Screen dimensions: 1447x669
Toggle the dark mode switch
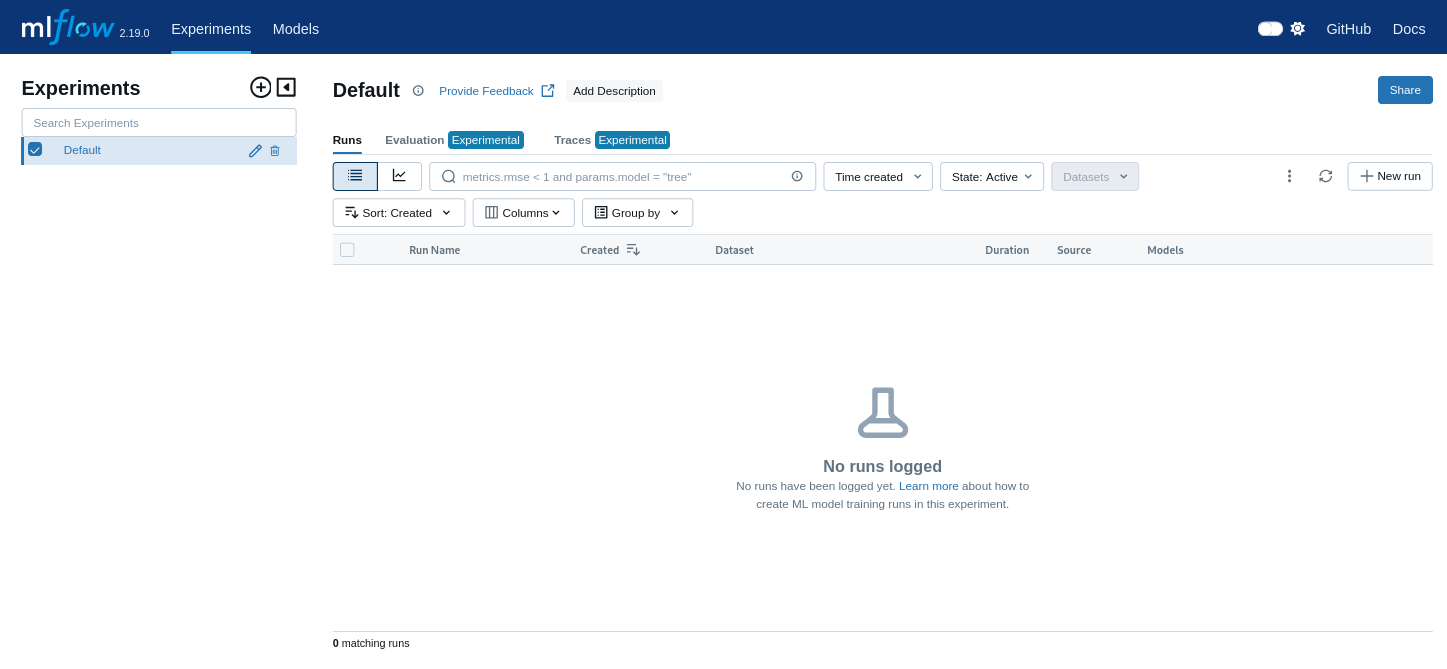[1270, 29]
